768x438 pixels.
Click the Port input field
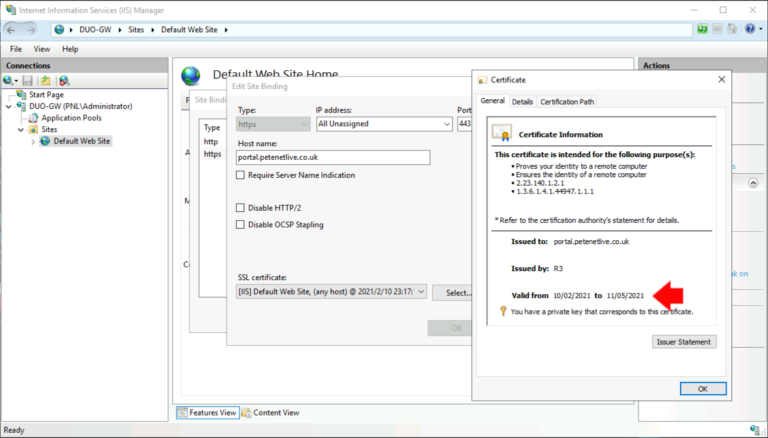[x=464, y=124]
